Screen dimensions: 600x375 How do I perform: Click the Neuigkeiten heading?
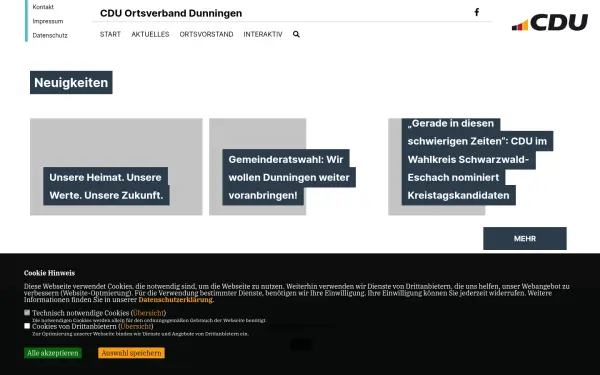(x=71, y=82)
